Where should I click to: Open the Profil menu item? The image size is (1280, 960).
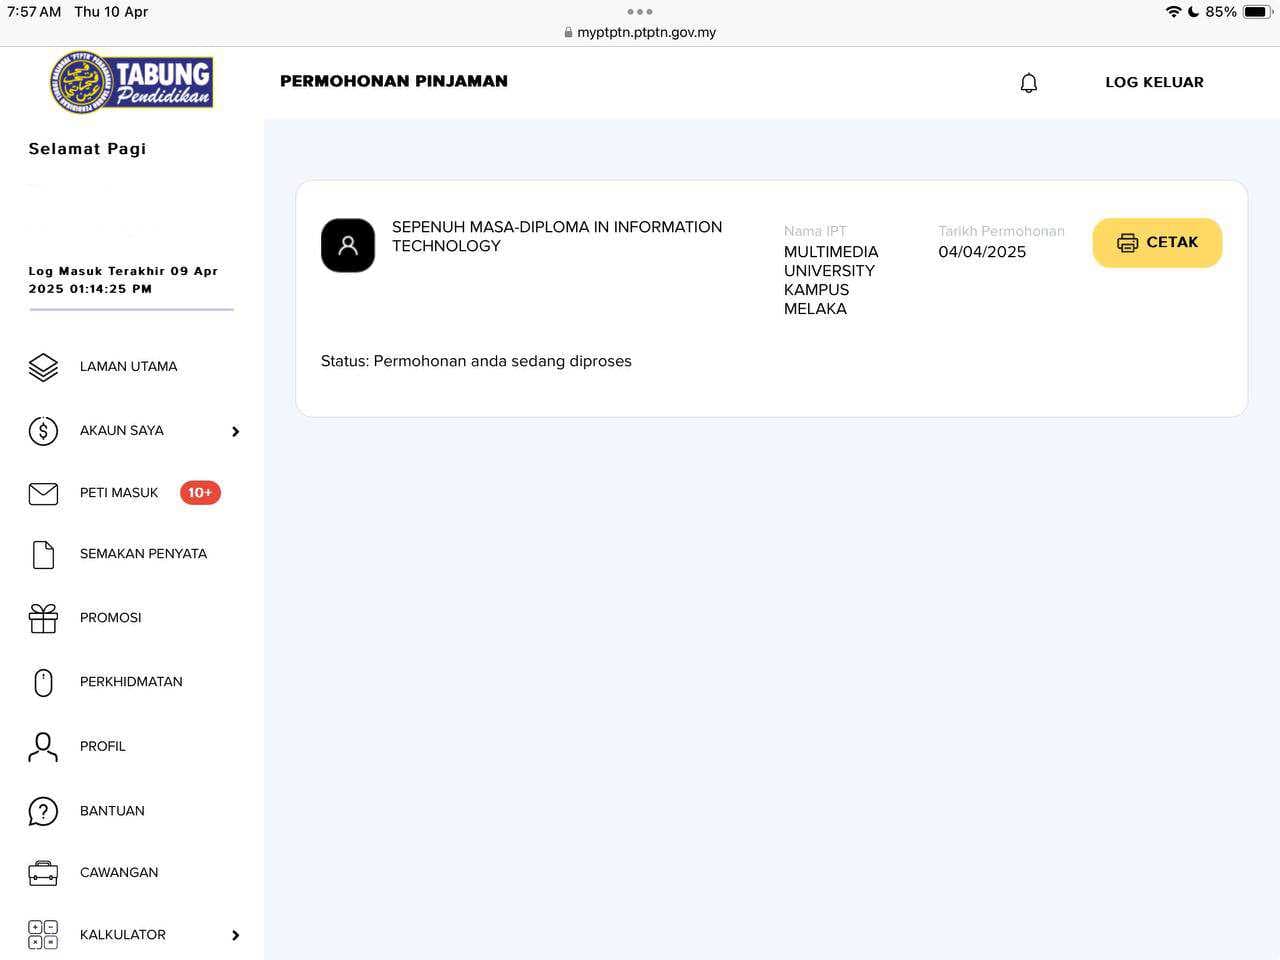click(x=103, y=747)
